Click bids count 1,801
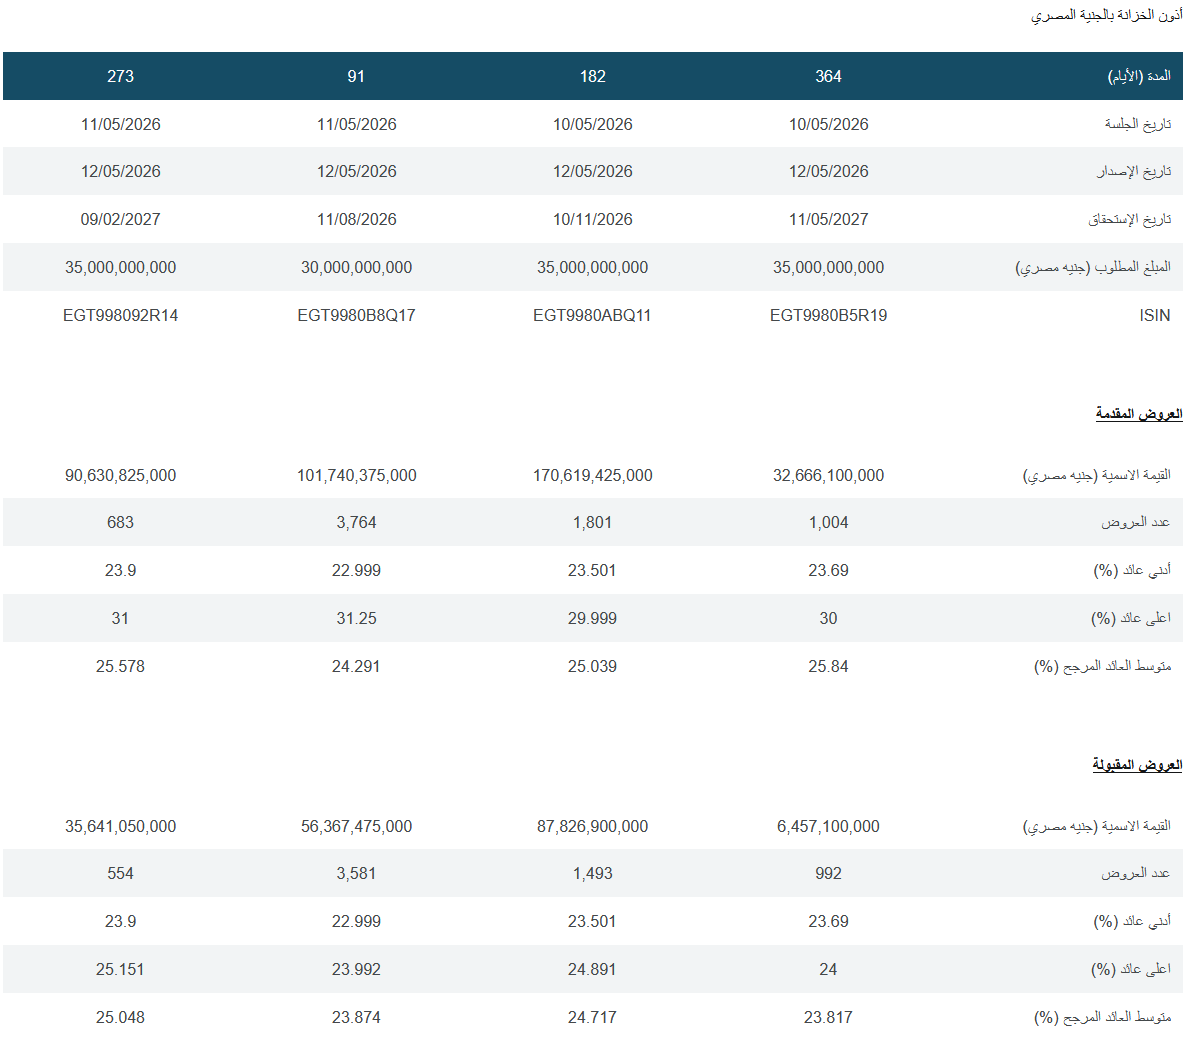The image size is (1186, 1055). pos(592,523)
